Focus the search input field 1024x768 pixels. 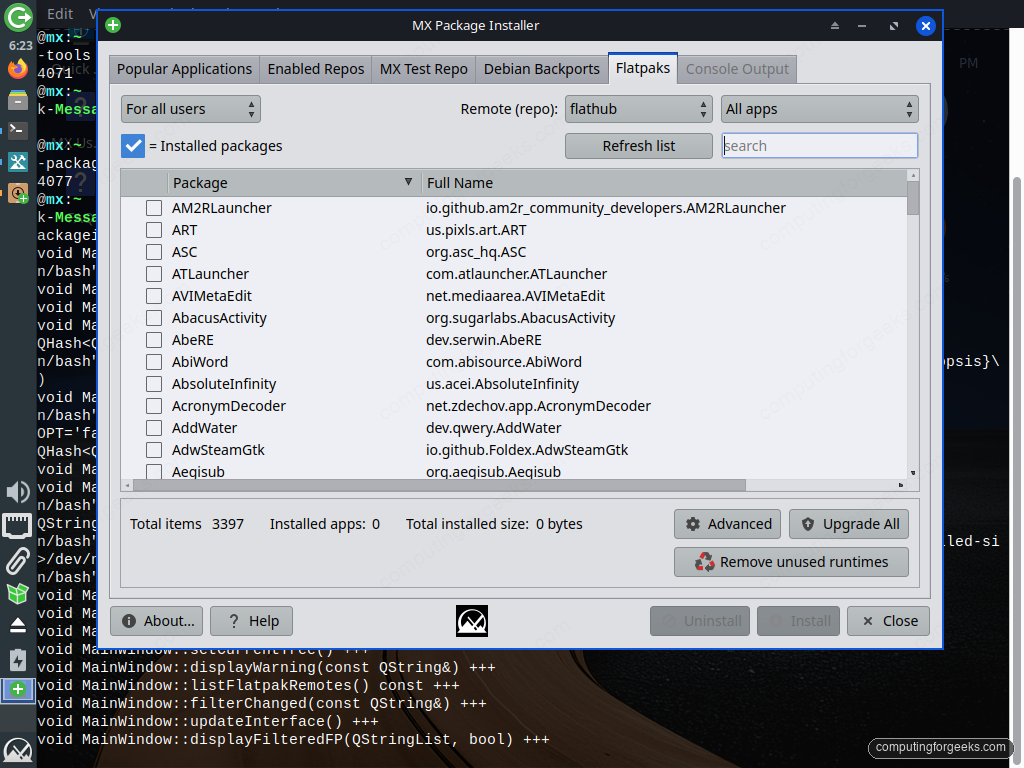point(820,146)
